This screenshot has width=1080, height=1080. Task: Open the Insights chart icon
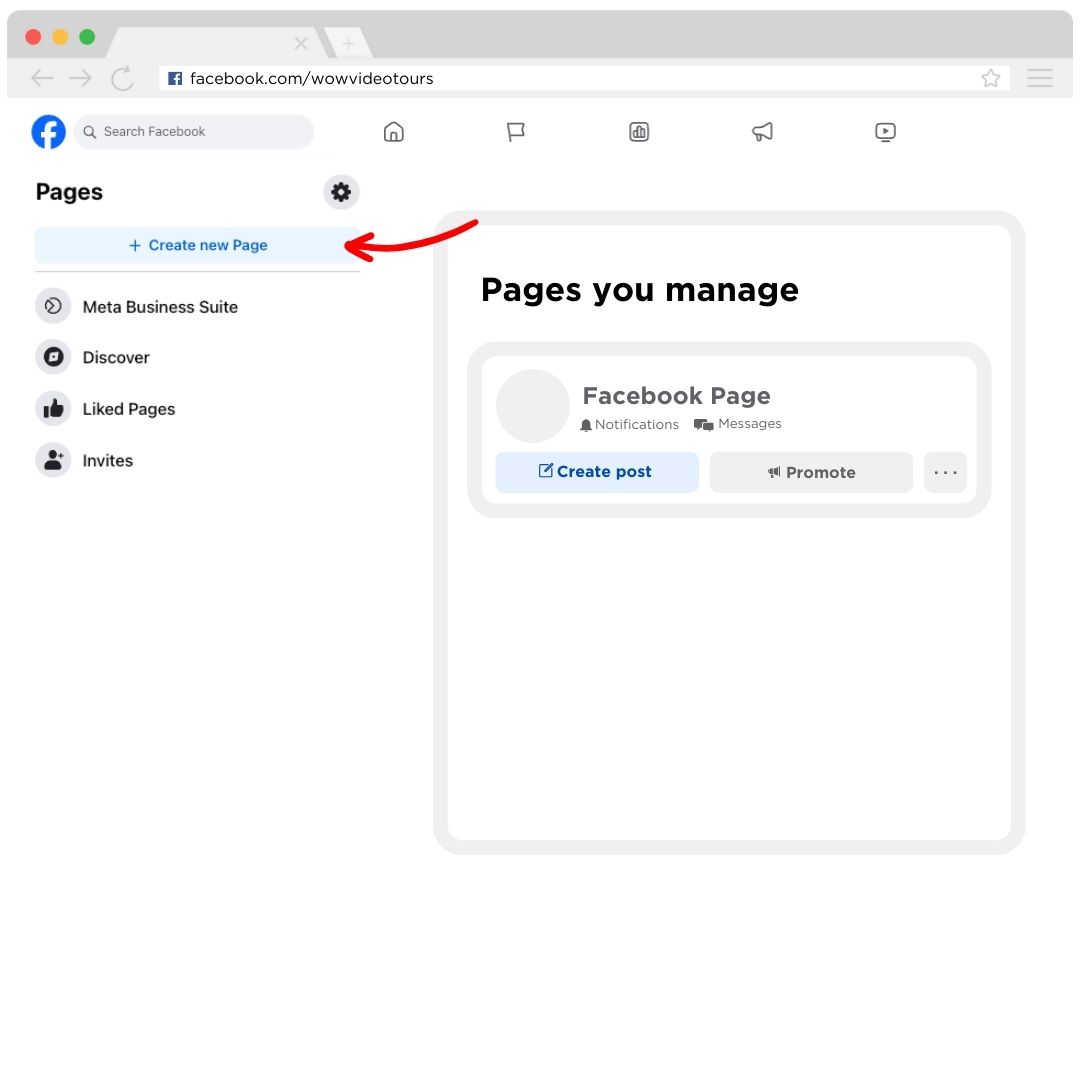(x=639, y=132)
